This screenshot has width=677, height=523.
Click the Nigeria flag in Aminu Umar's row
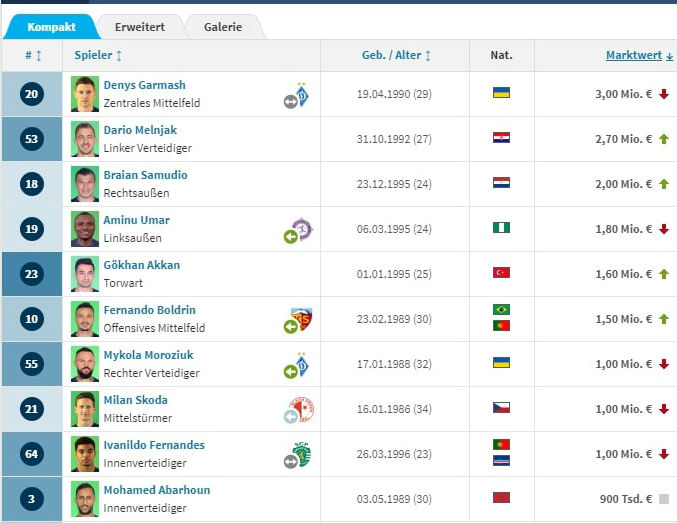point(501,228)
